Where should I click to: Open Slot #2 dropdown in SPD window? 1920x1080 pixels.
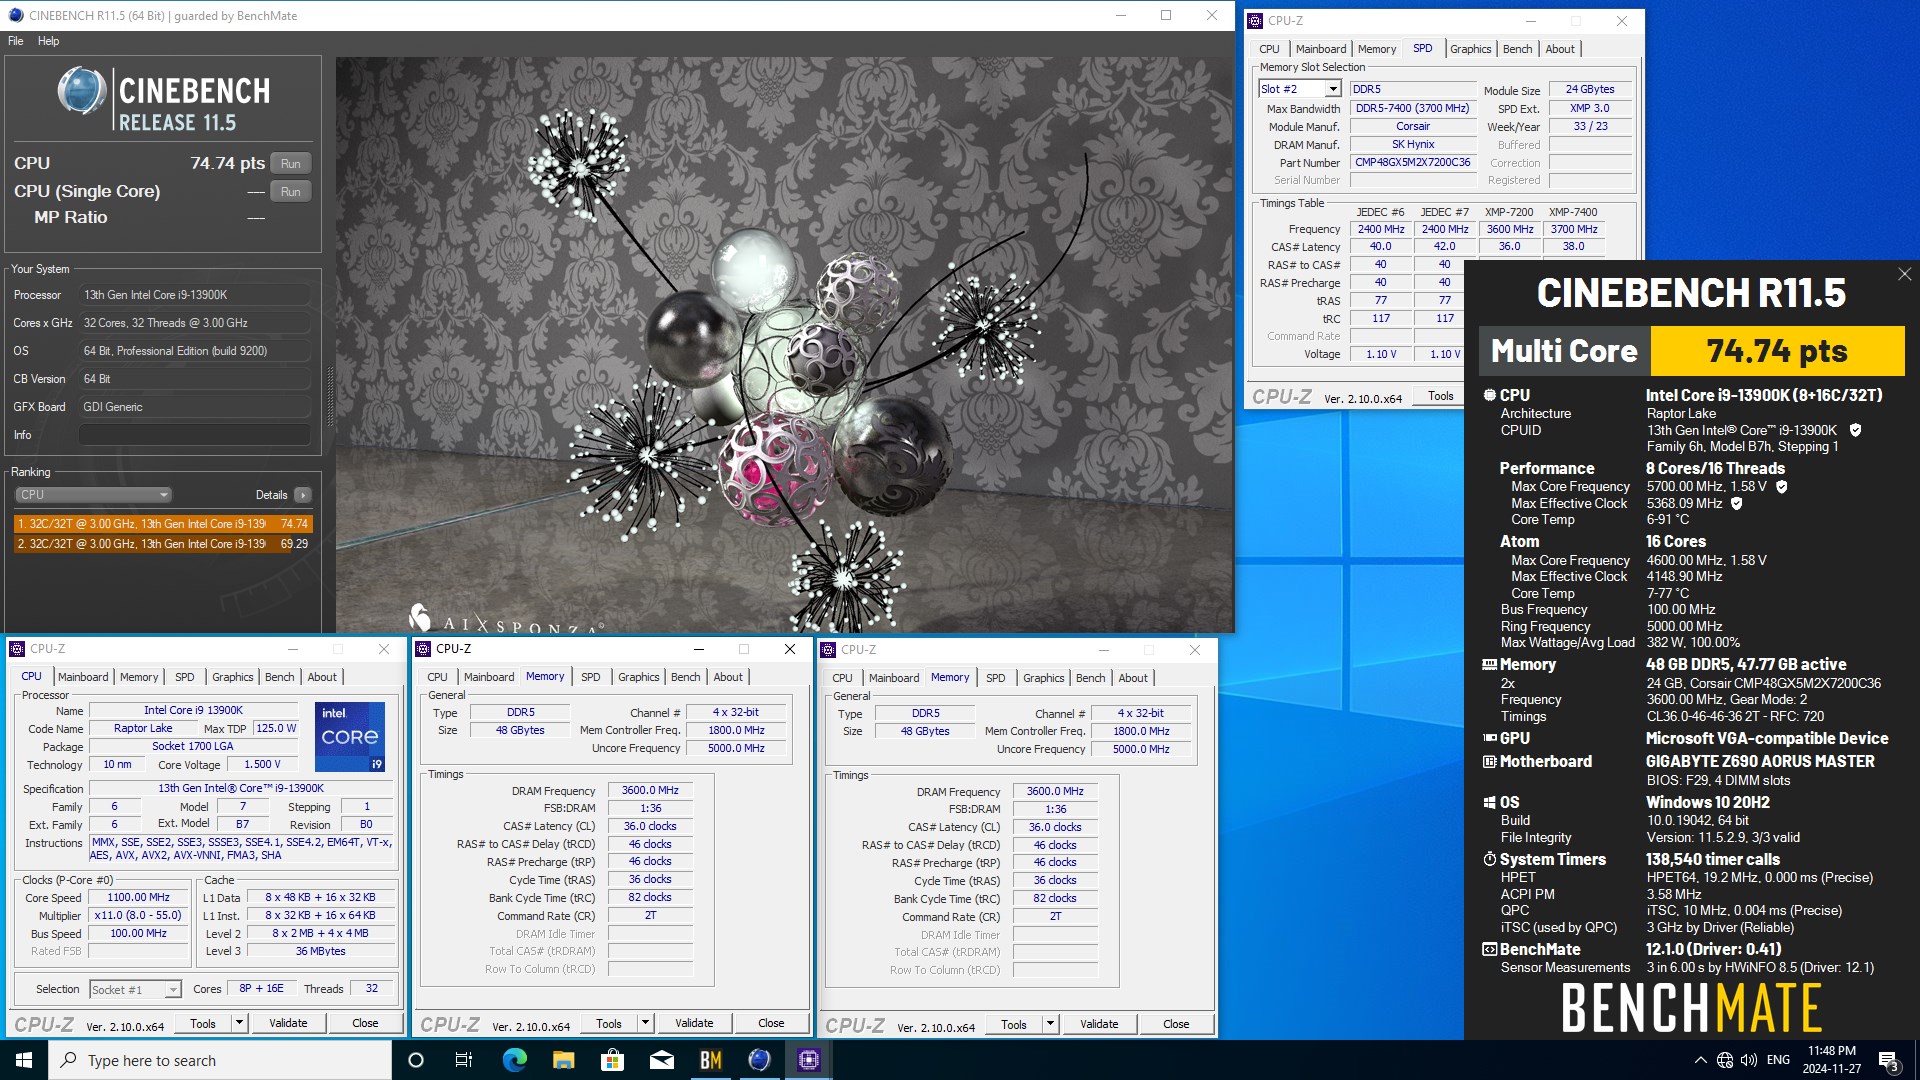coord(1332,89)
